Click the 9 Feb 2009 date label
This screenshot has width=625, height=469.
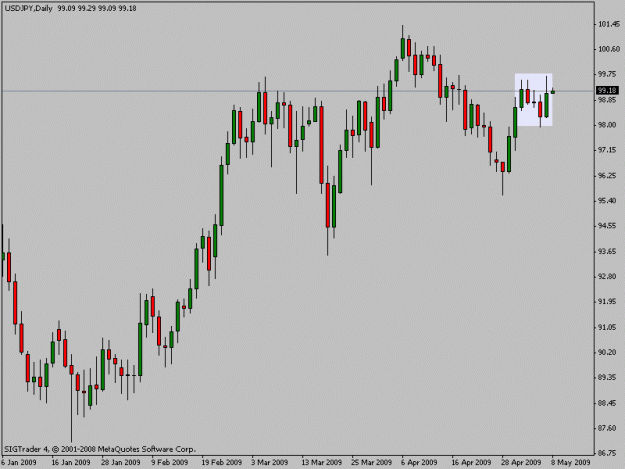(x=169, y=463)
